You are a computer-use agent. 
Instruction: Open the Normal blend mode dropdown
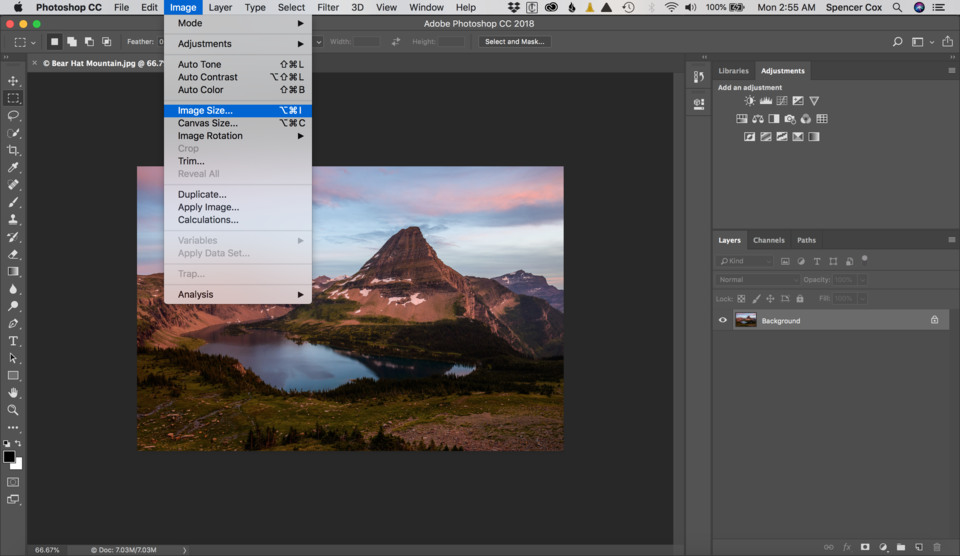pos(757,280)
